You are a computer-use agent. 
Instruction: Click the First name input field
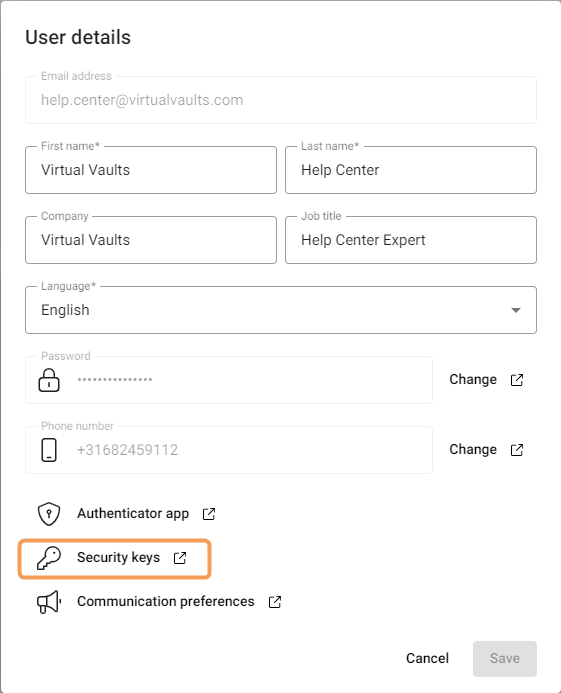151,170
